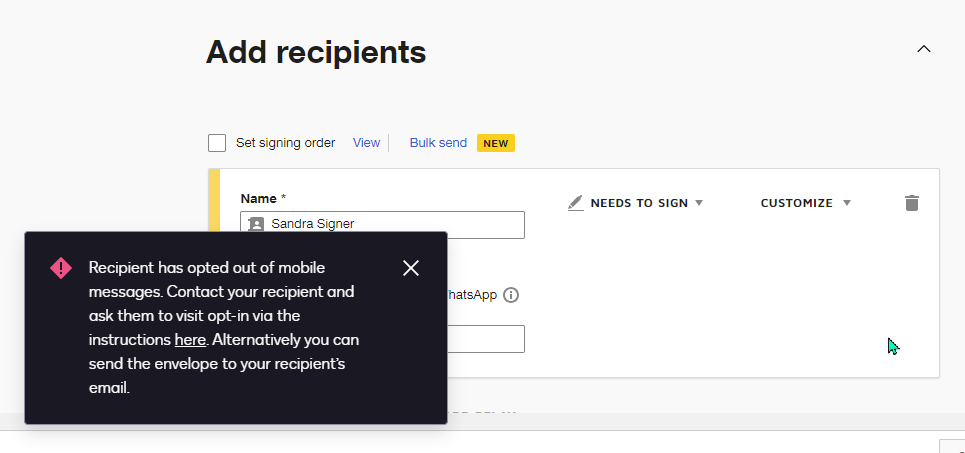Open the View signing order link
The image size is (965, 453).
366,143
